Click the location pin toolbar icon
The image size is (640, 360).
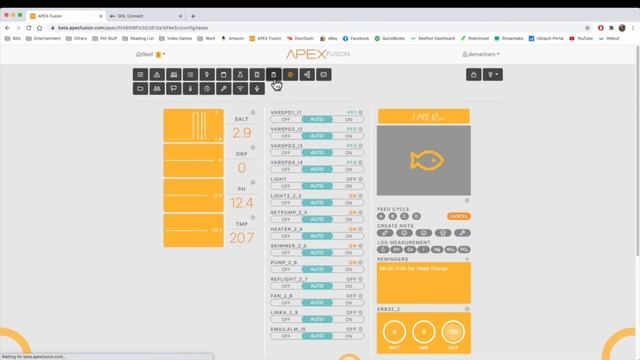pyautogui.click(x=207, y=75)
